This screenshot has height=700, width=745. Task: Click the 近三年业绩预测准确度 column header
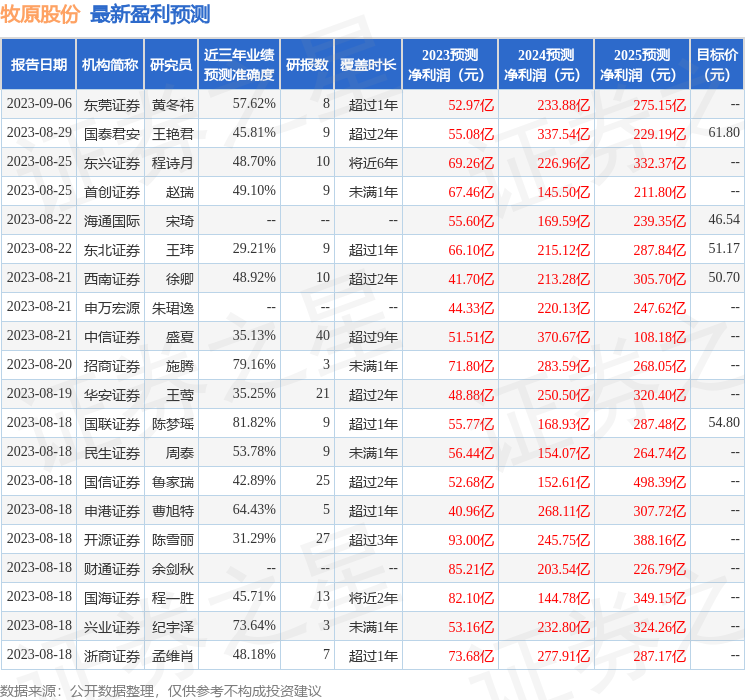point(239,65)
